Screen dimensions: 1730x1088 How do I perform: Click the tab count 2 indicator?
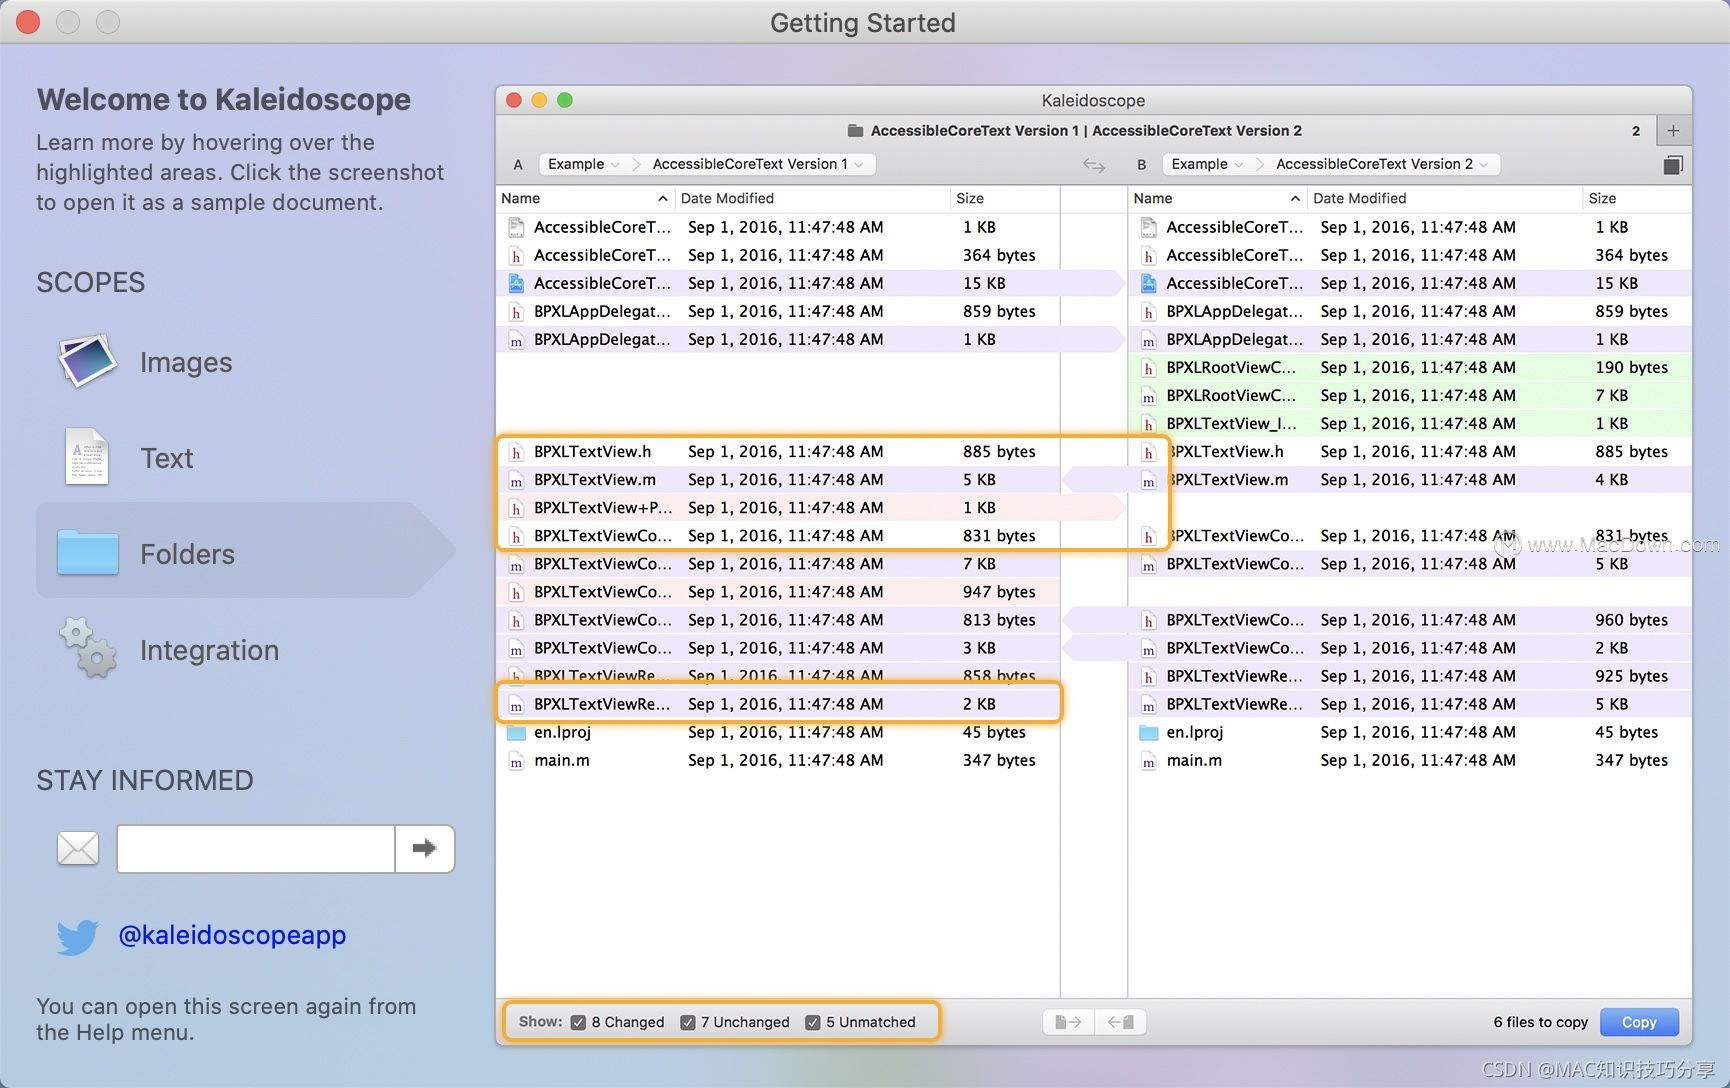point(1636,131)
